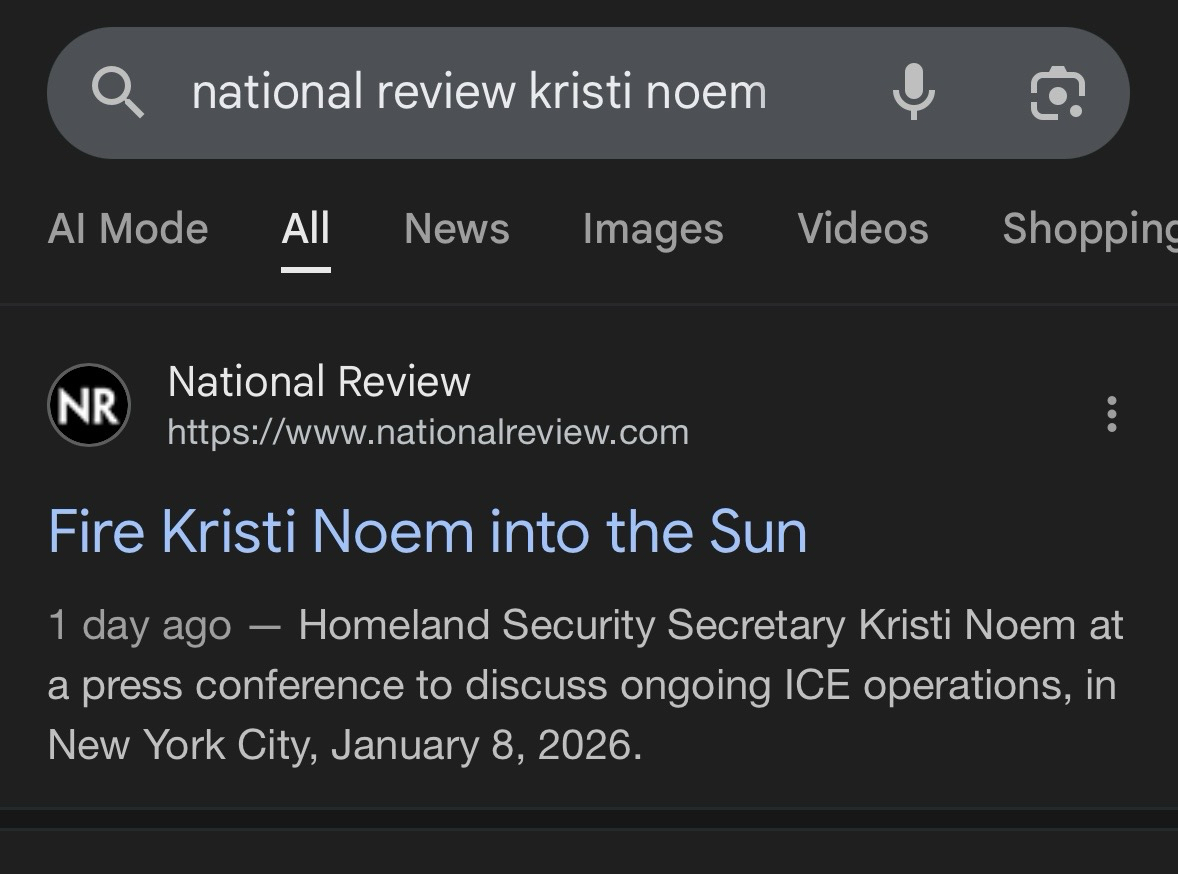Click the word "noem" in search box

(x=706, y=92)
